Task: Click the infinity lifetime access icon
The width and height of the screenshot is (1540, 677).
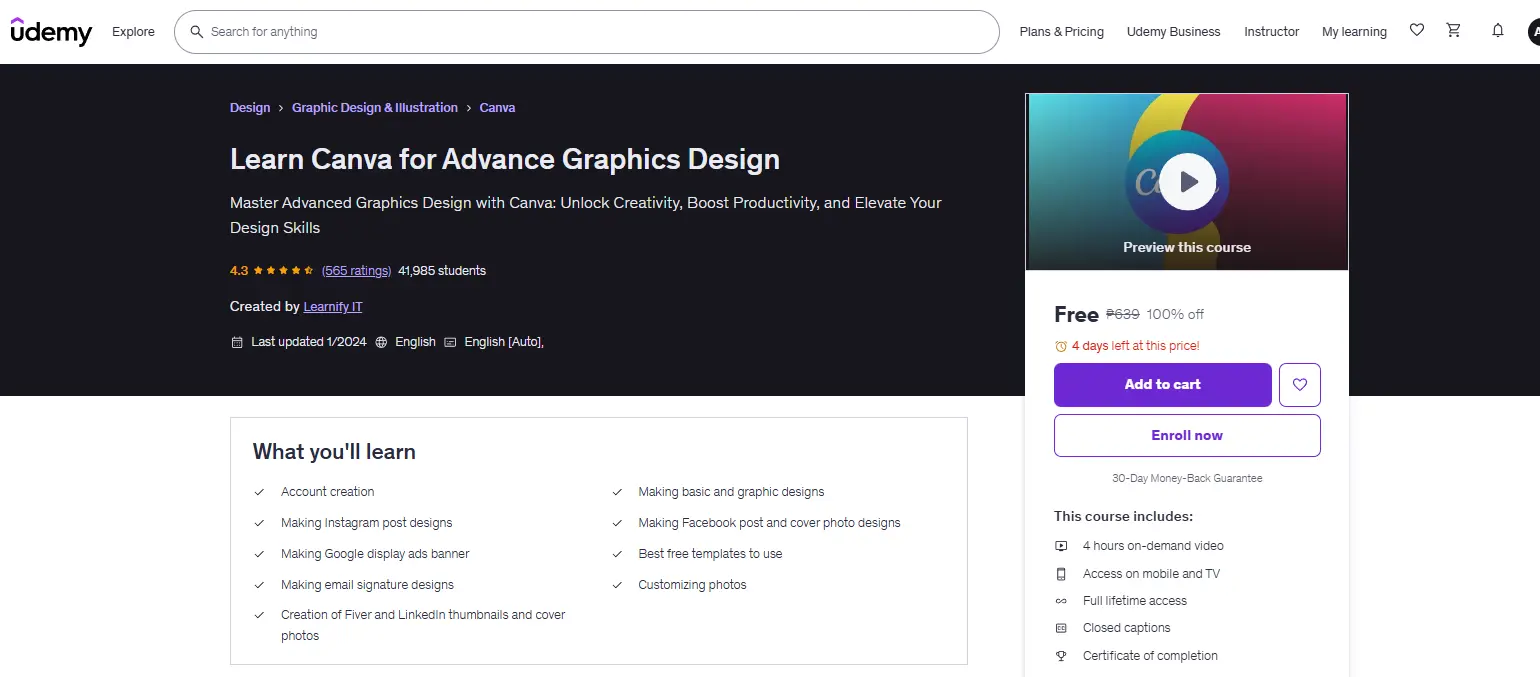Action: tap(1061, 601)
